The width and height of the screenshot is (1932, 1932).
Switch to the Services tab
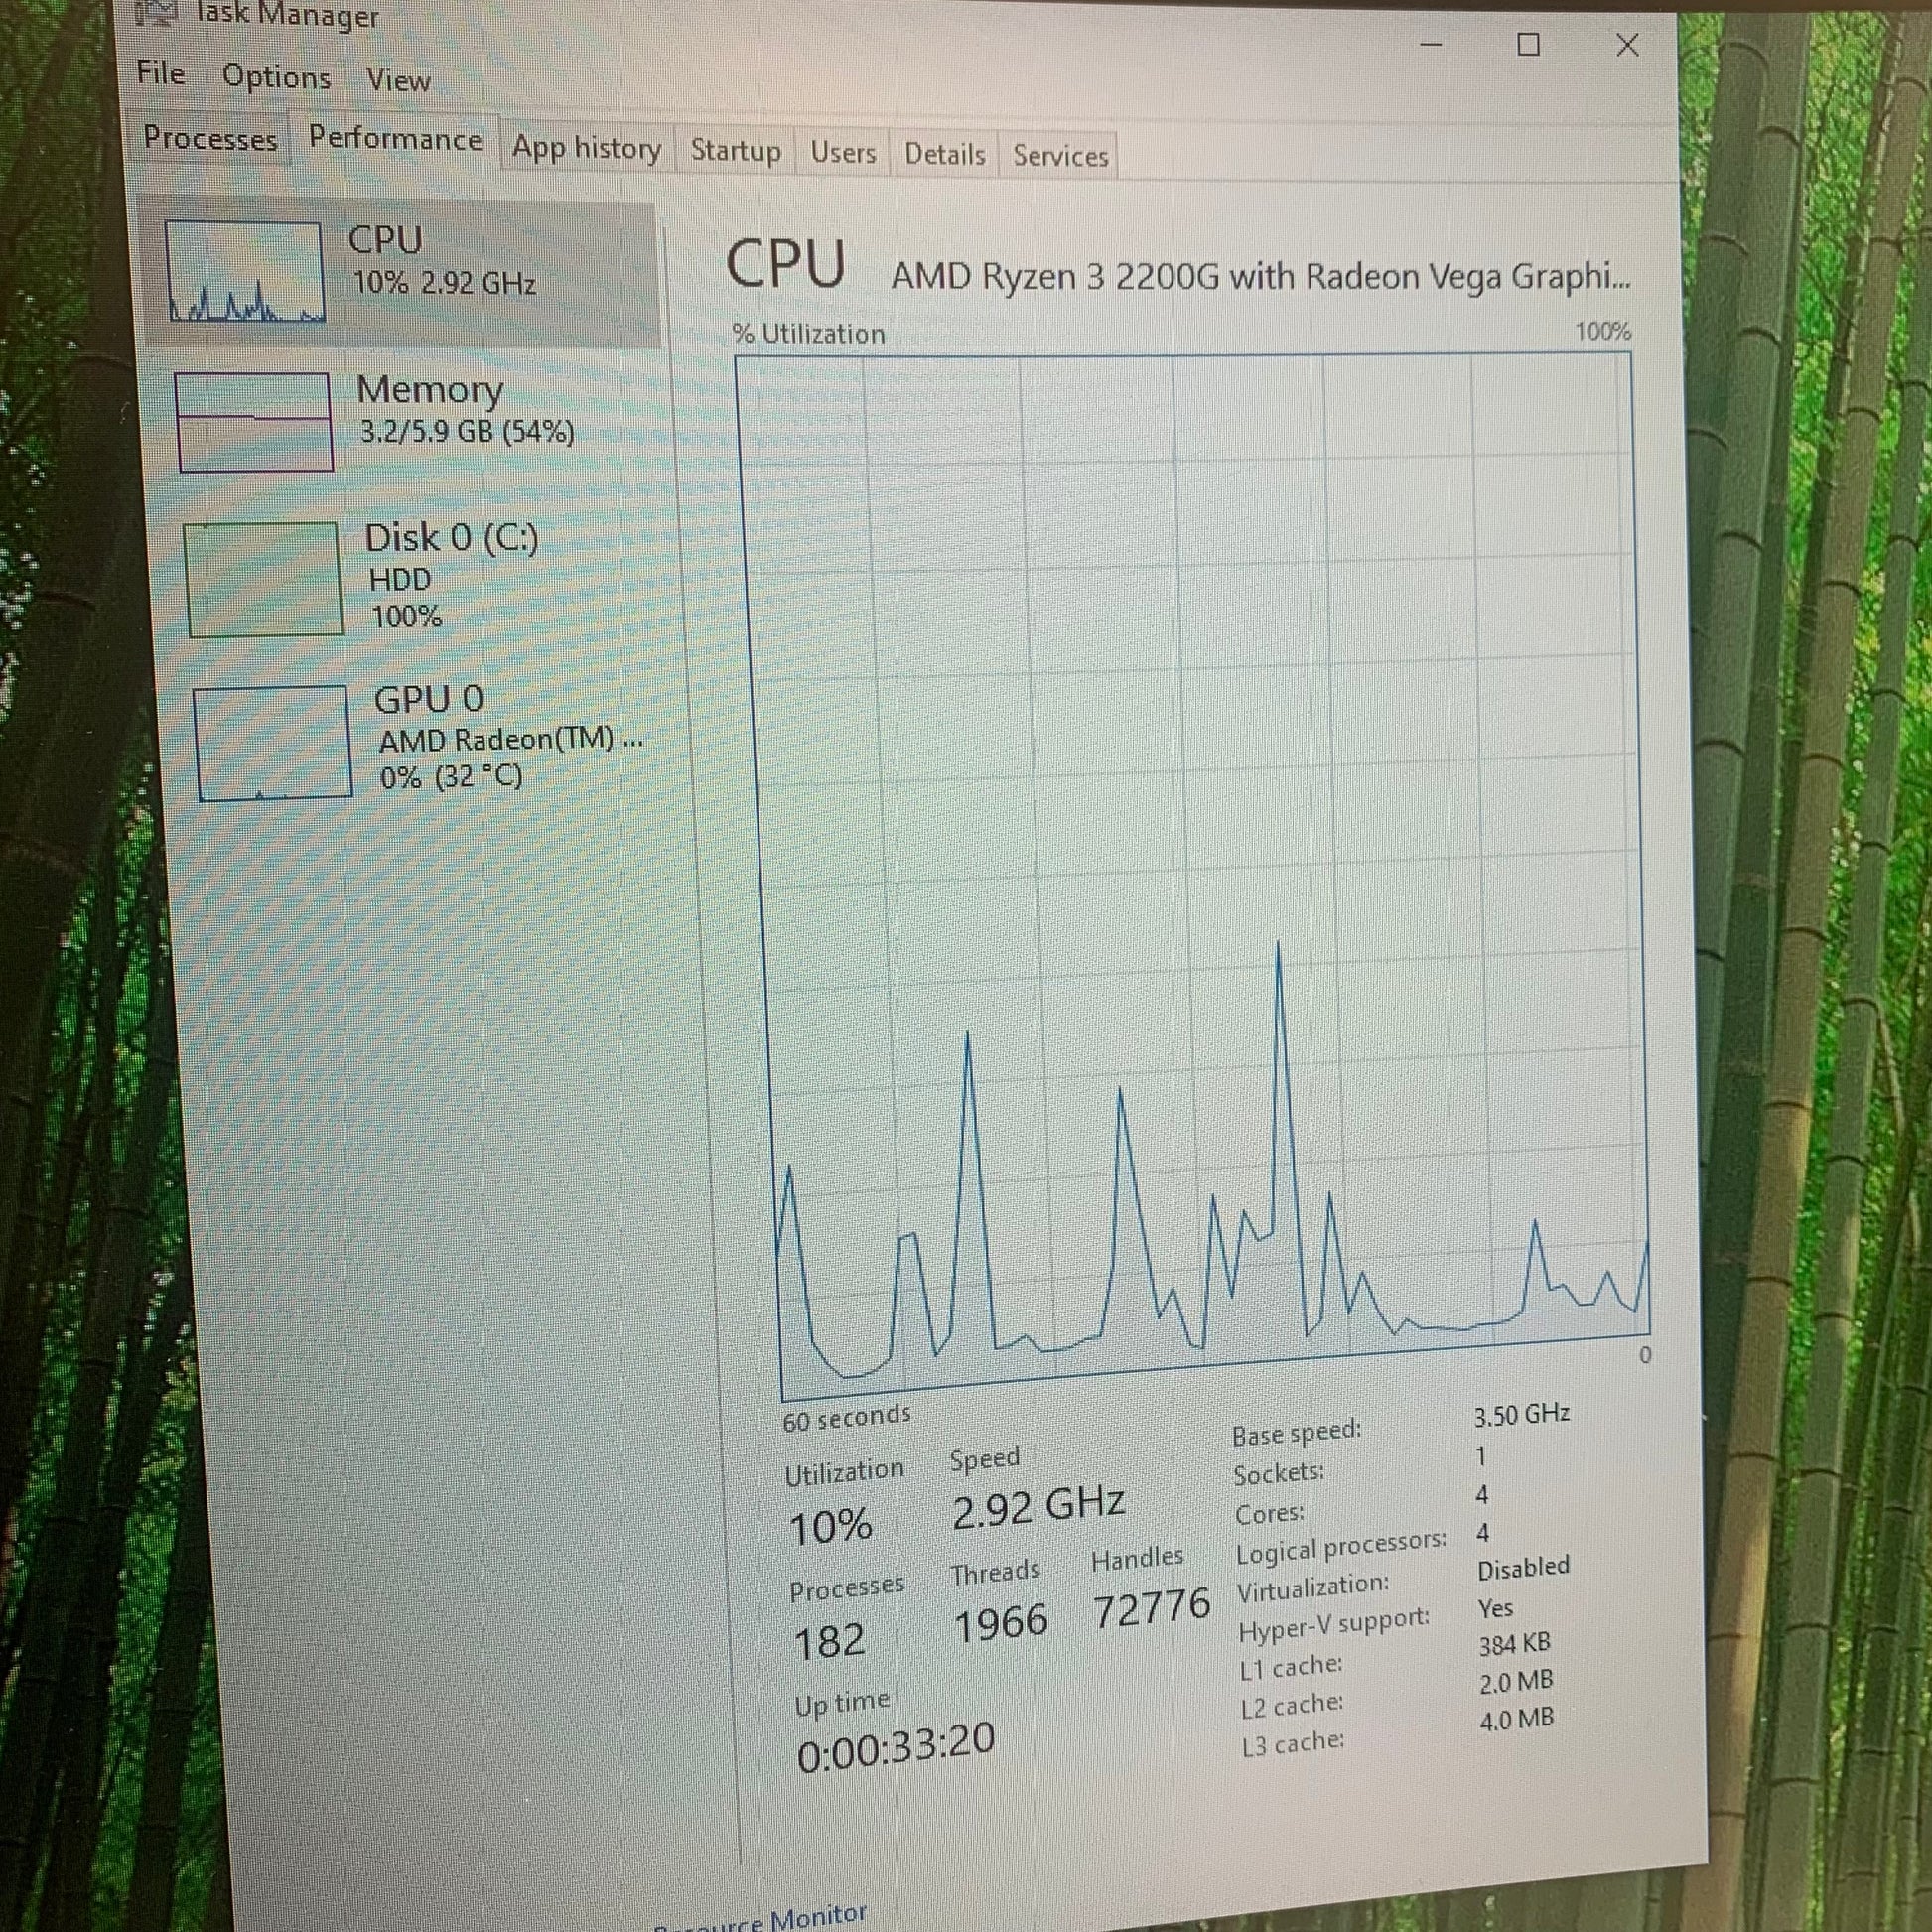(x=1060, y=156)
